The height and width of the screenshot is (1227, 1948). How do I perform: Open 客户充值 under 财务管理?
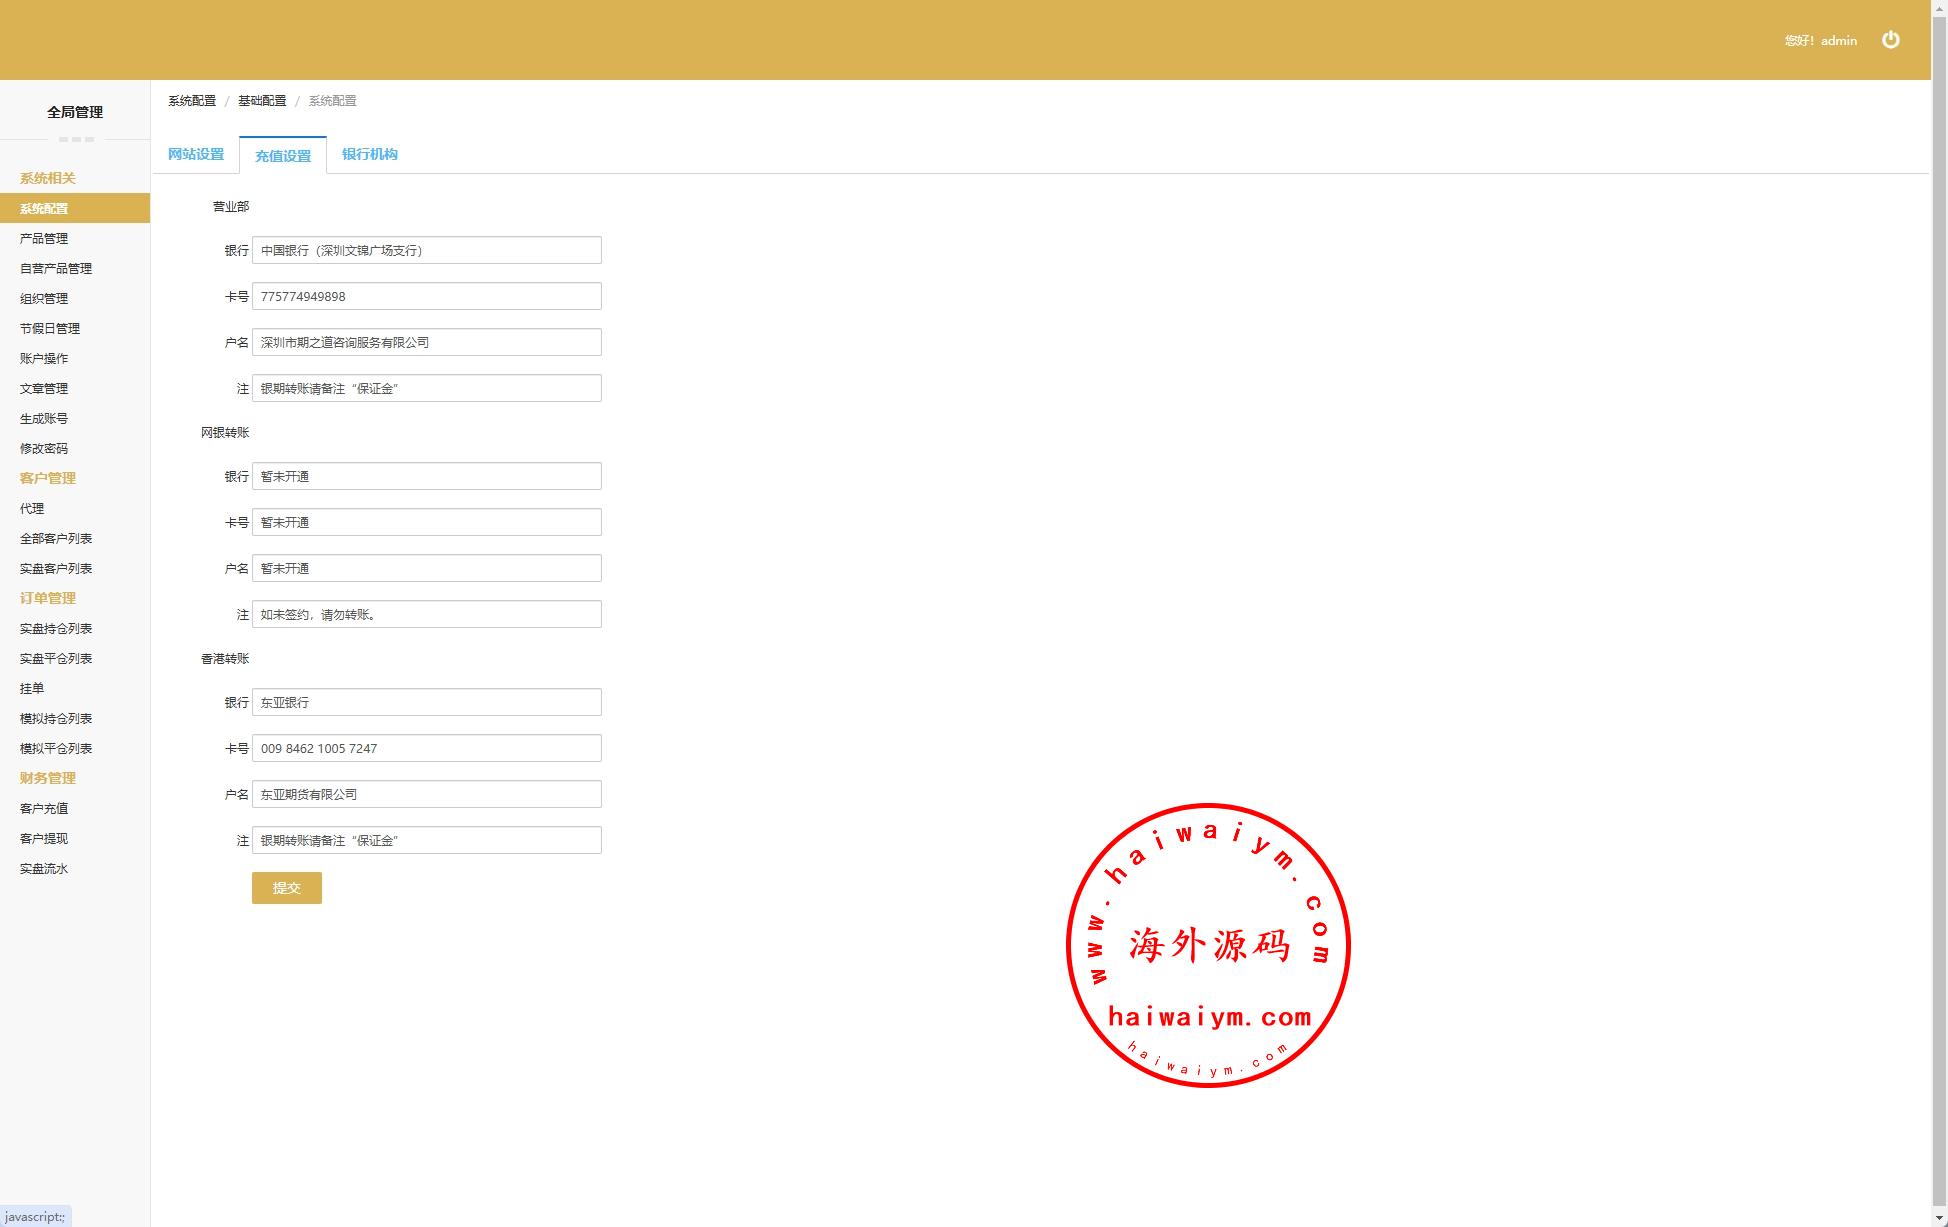[x=44, y=809]
